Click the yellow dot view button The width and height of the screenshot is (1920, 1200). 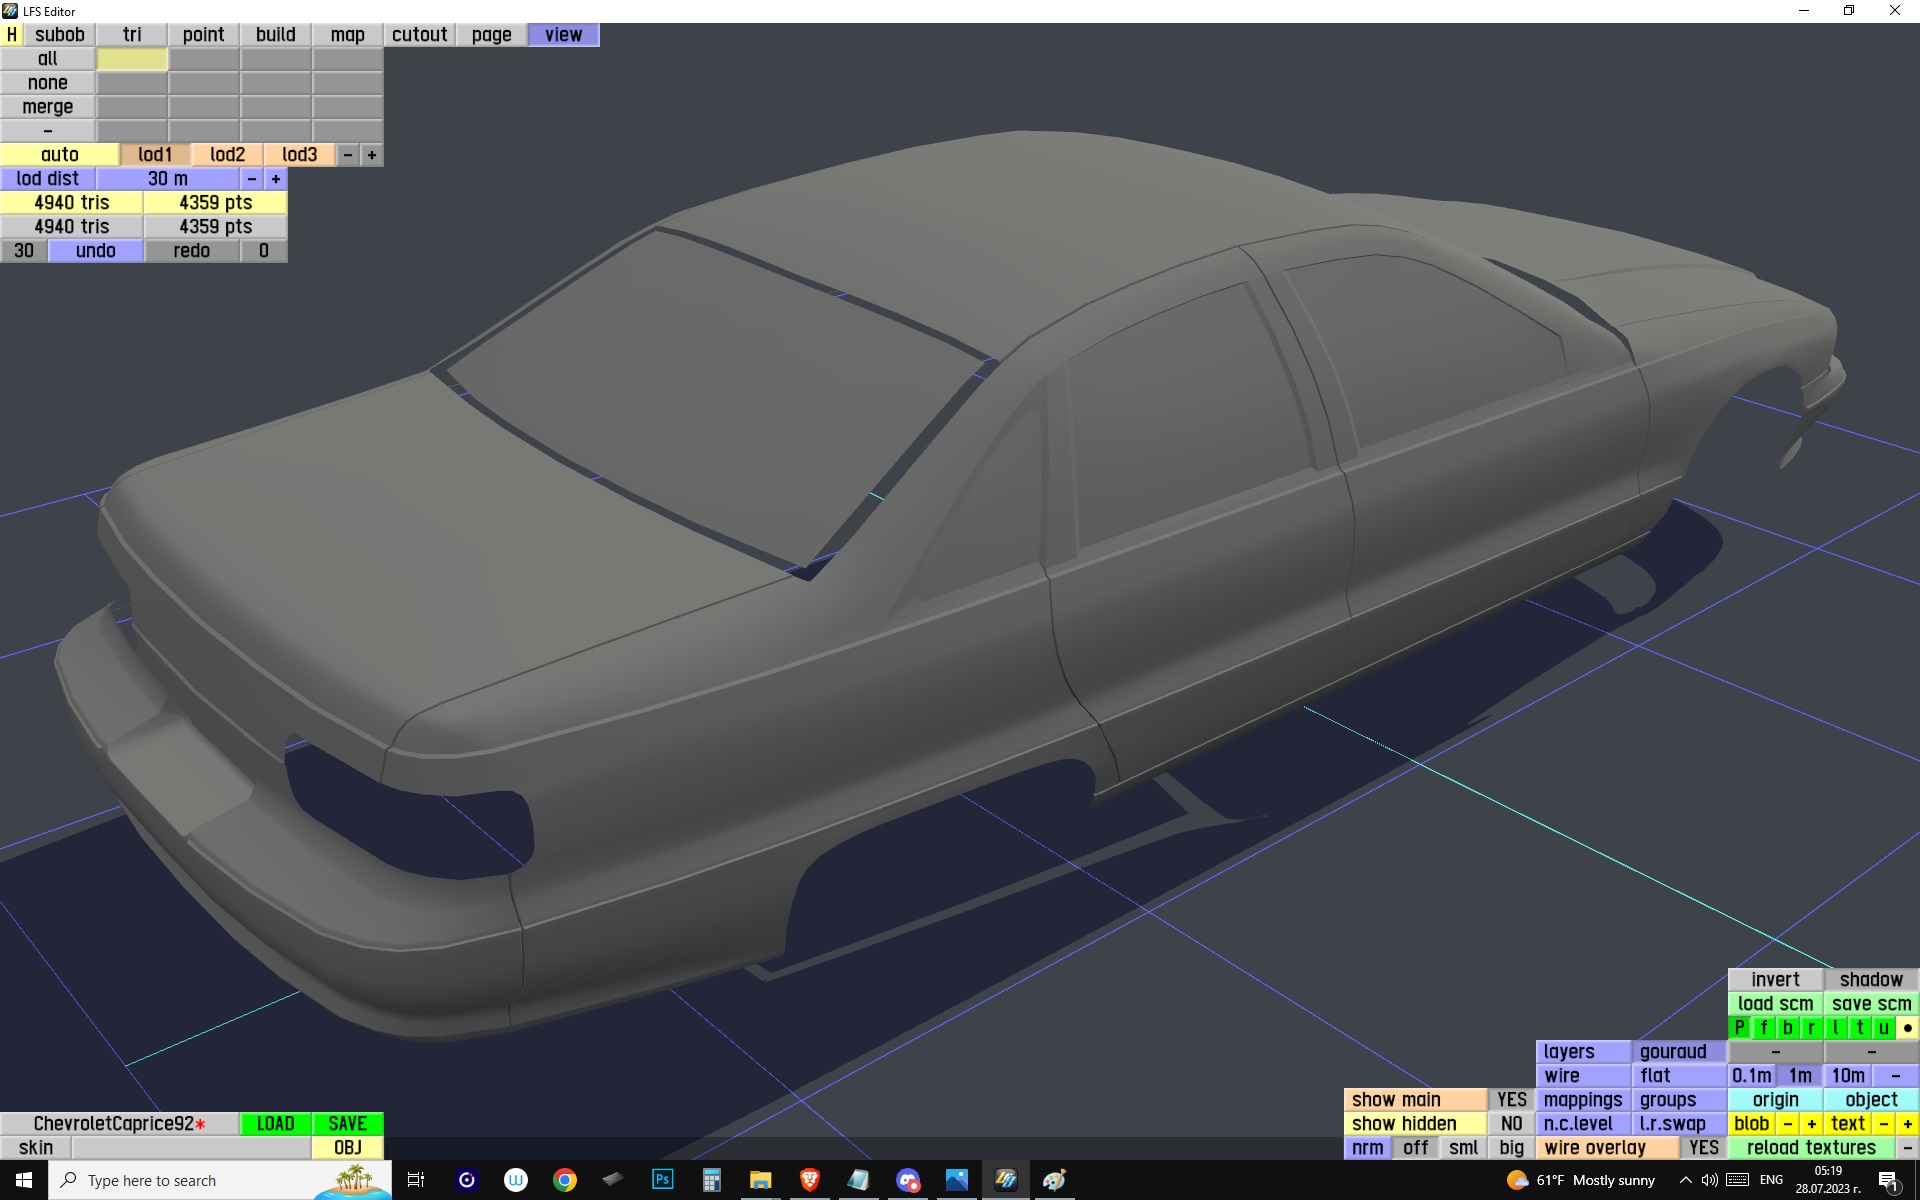pyautogui.click(x=1907, y=1028)
